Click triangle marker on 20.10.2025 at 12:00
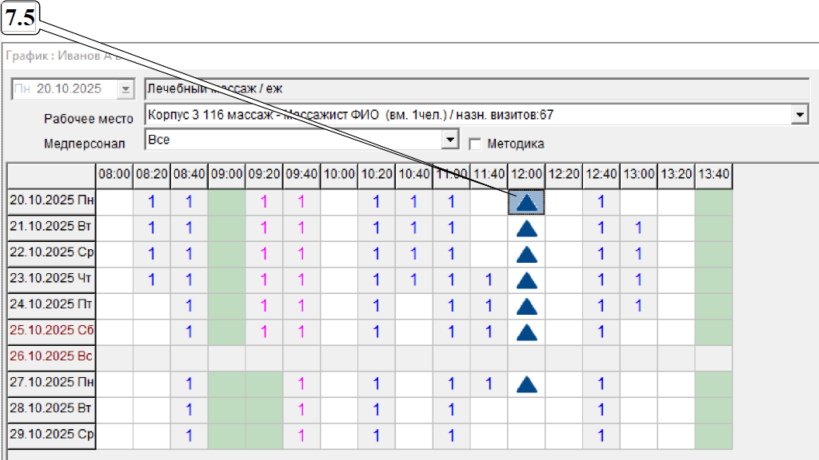This screenshot has height=460, width=819. [x=527, y=202]
